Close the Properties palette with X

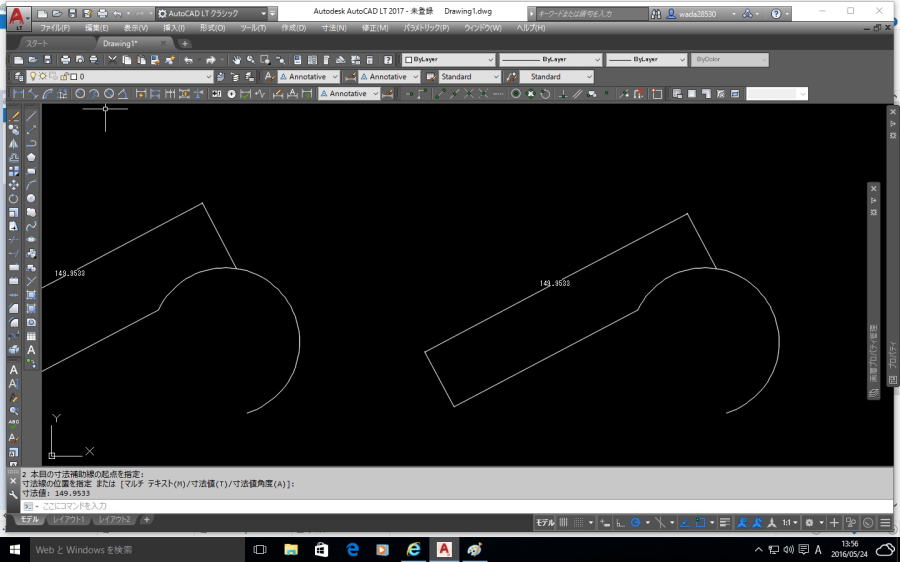[x=893, y=111]
